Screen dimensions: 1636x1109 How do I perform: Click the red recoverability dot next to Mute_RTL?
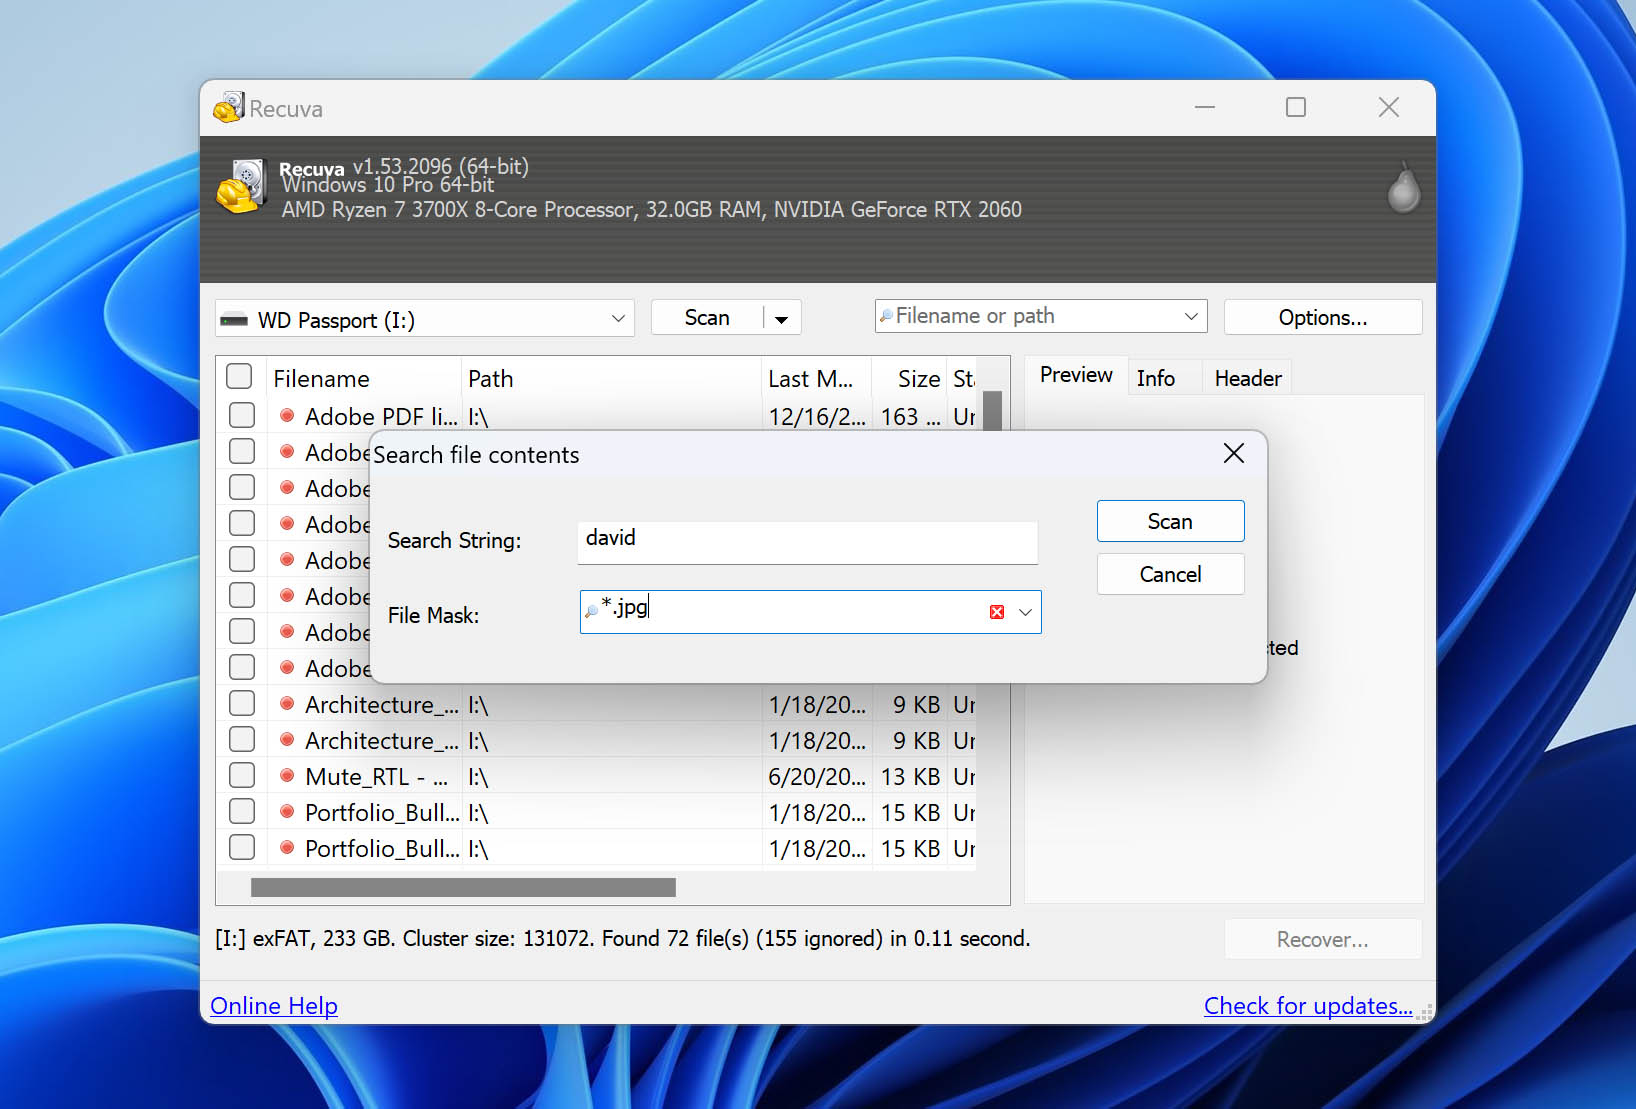click(287, 776)
